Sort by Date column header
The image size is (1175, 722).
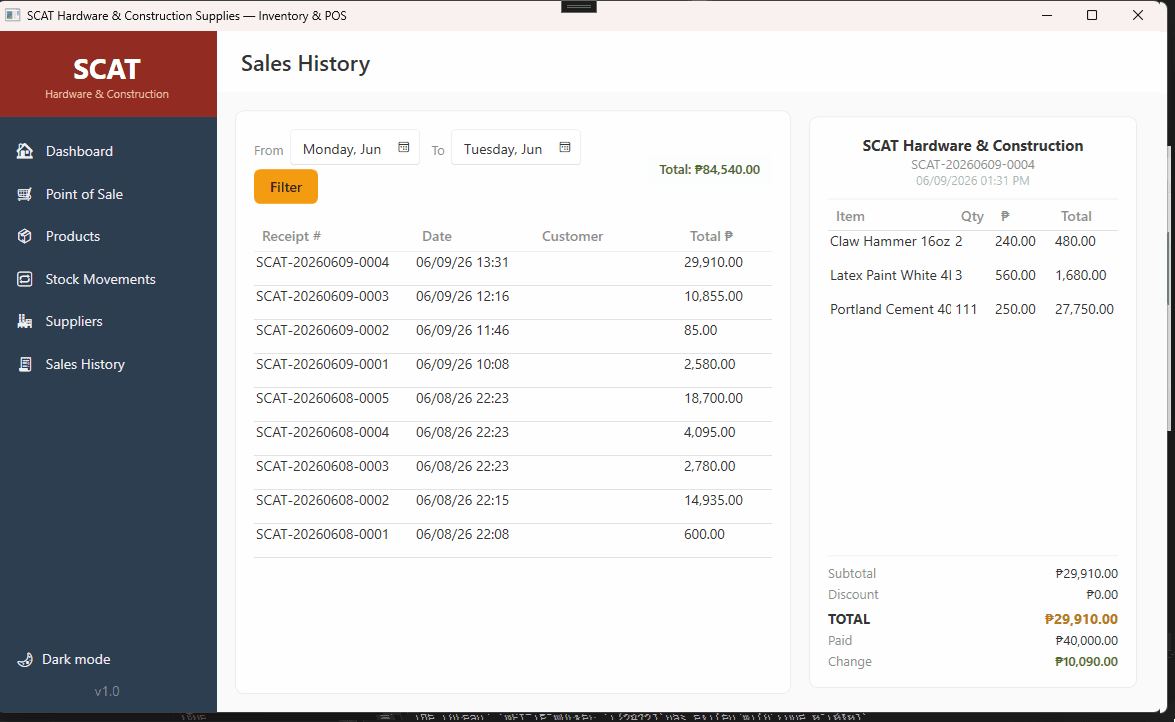[x=437, y=236]
